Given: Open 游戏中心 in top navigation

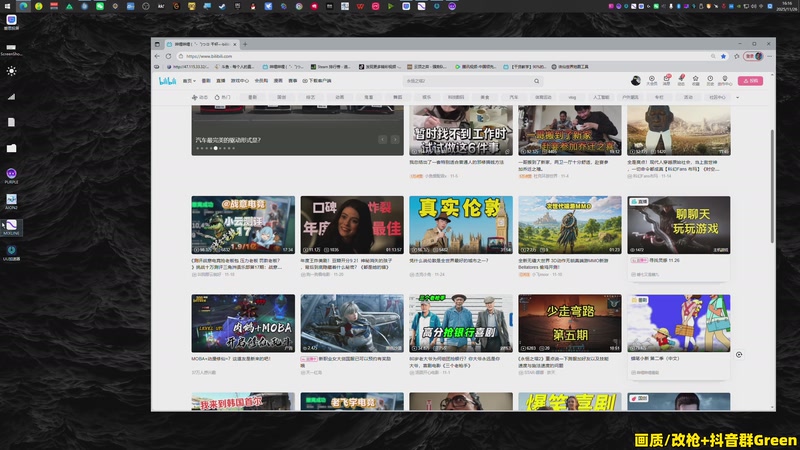Looking at the screenshot, I should (240, 81).
